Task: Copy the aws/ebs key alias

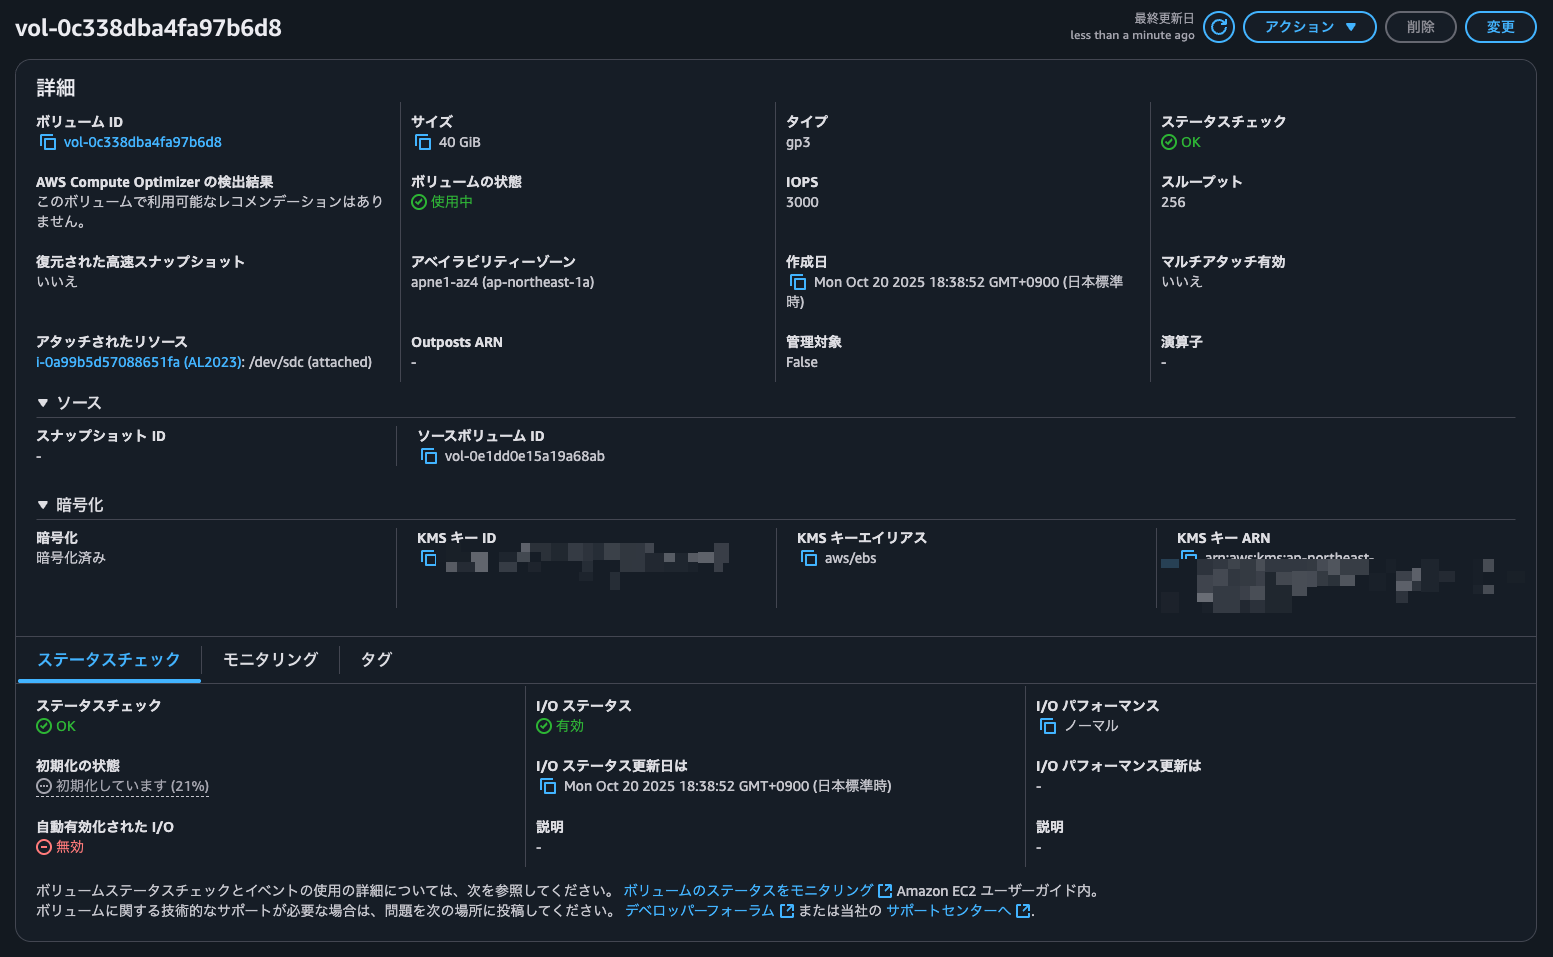Action: (809, 558)
